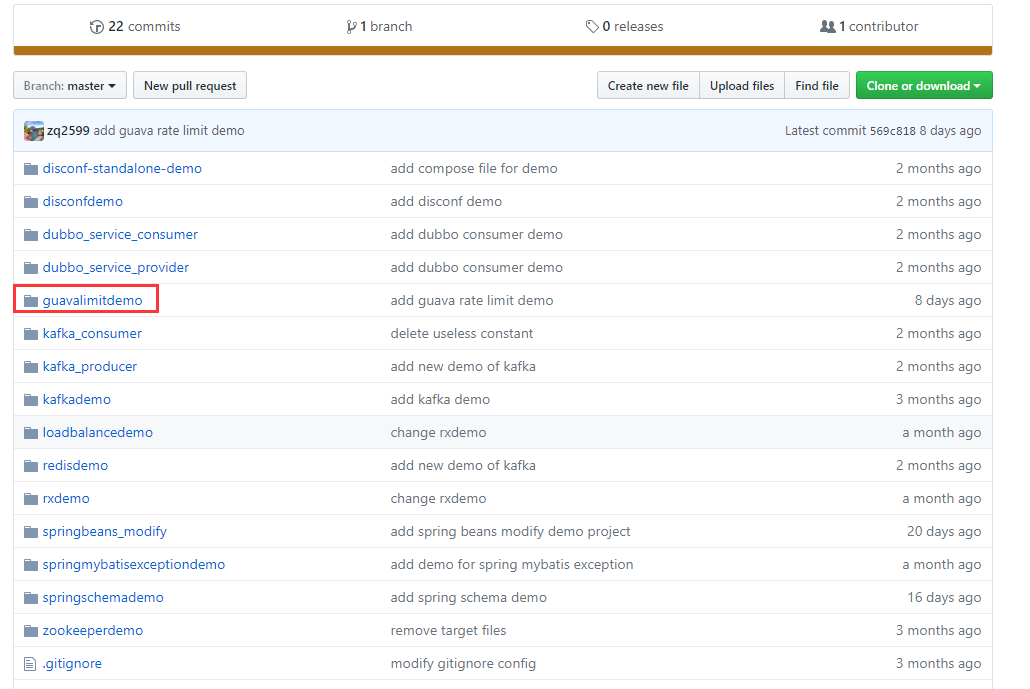Click the contributors people icon
This screenshot has height=689, width=1030.
827,27
